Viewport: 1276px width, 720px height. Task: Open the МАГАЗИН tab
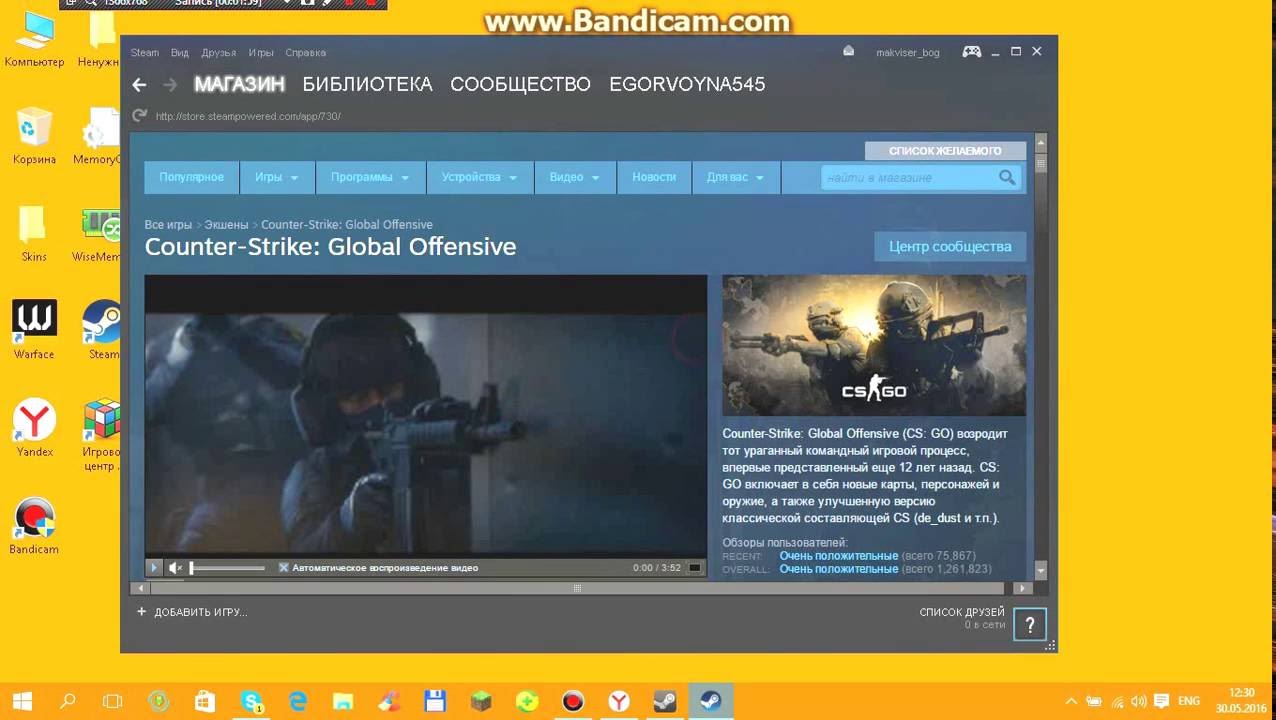(239, 85)
